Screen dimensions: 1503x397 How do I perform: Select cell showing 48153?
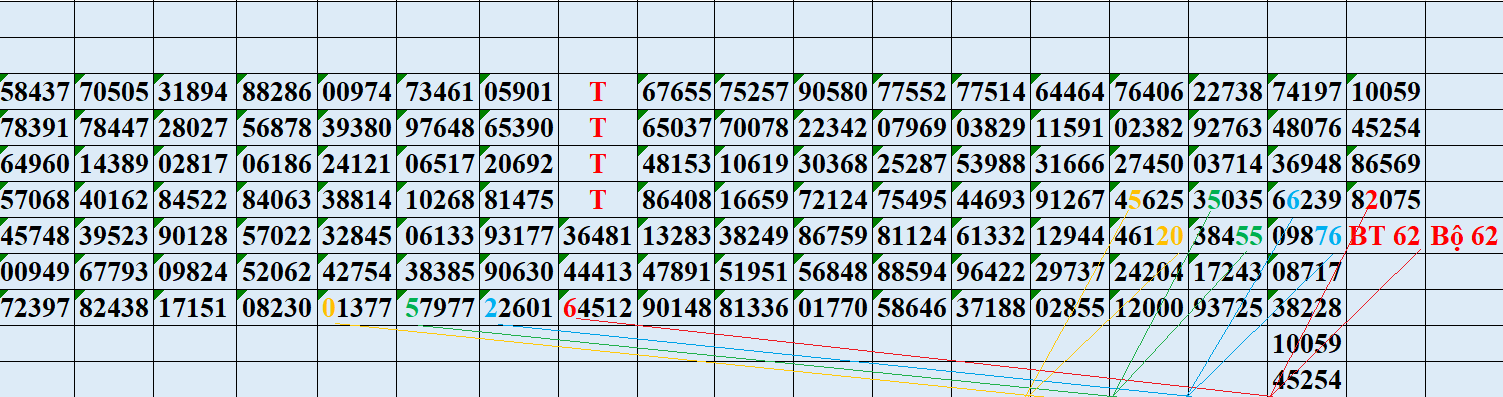tap(675, 164)
